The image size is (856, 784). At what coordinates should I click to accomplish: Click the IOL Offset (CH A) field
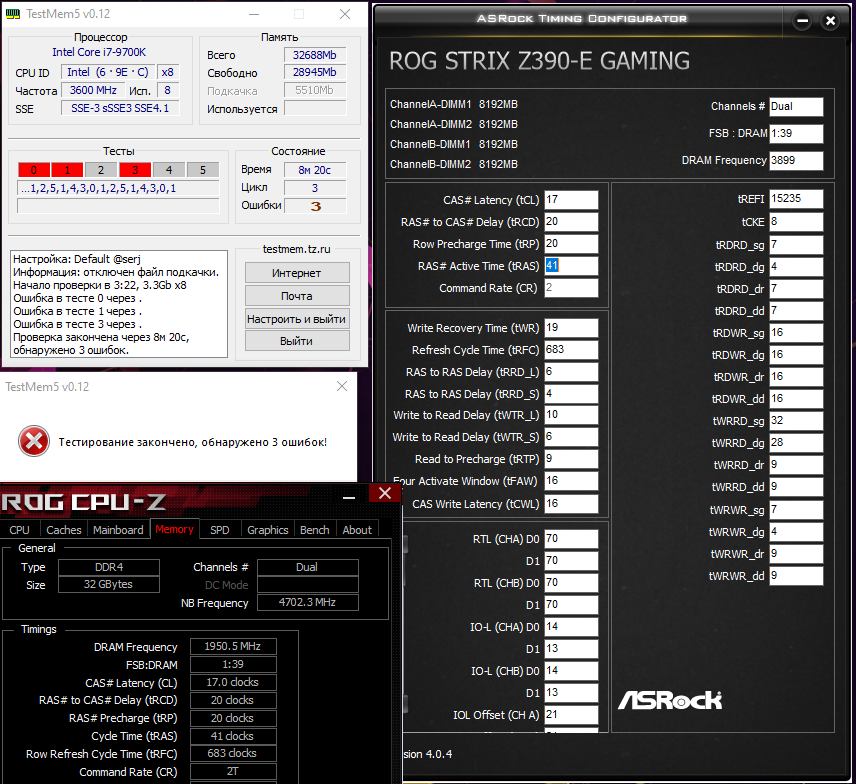571,715
